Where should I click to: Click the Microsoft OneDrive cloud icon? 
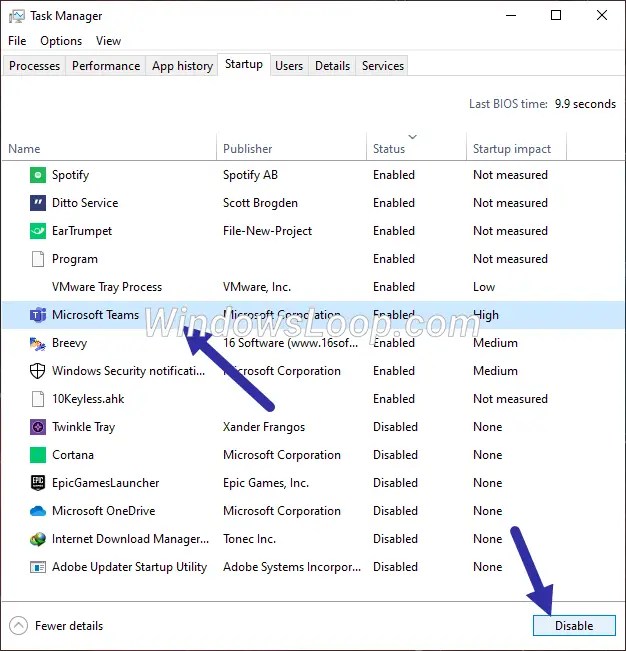tap(38, 511)
